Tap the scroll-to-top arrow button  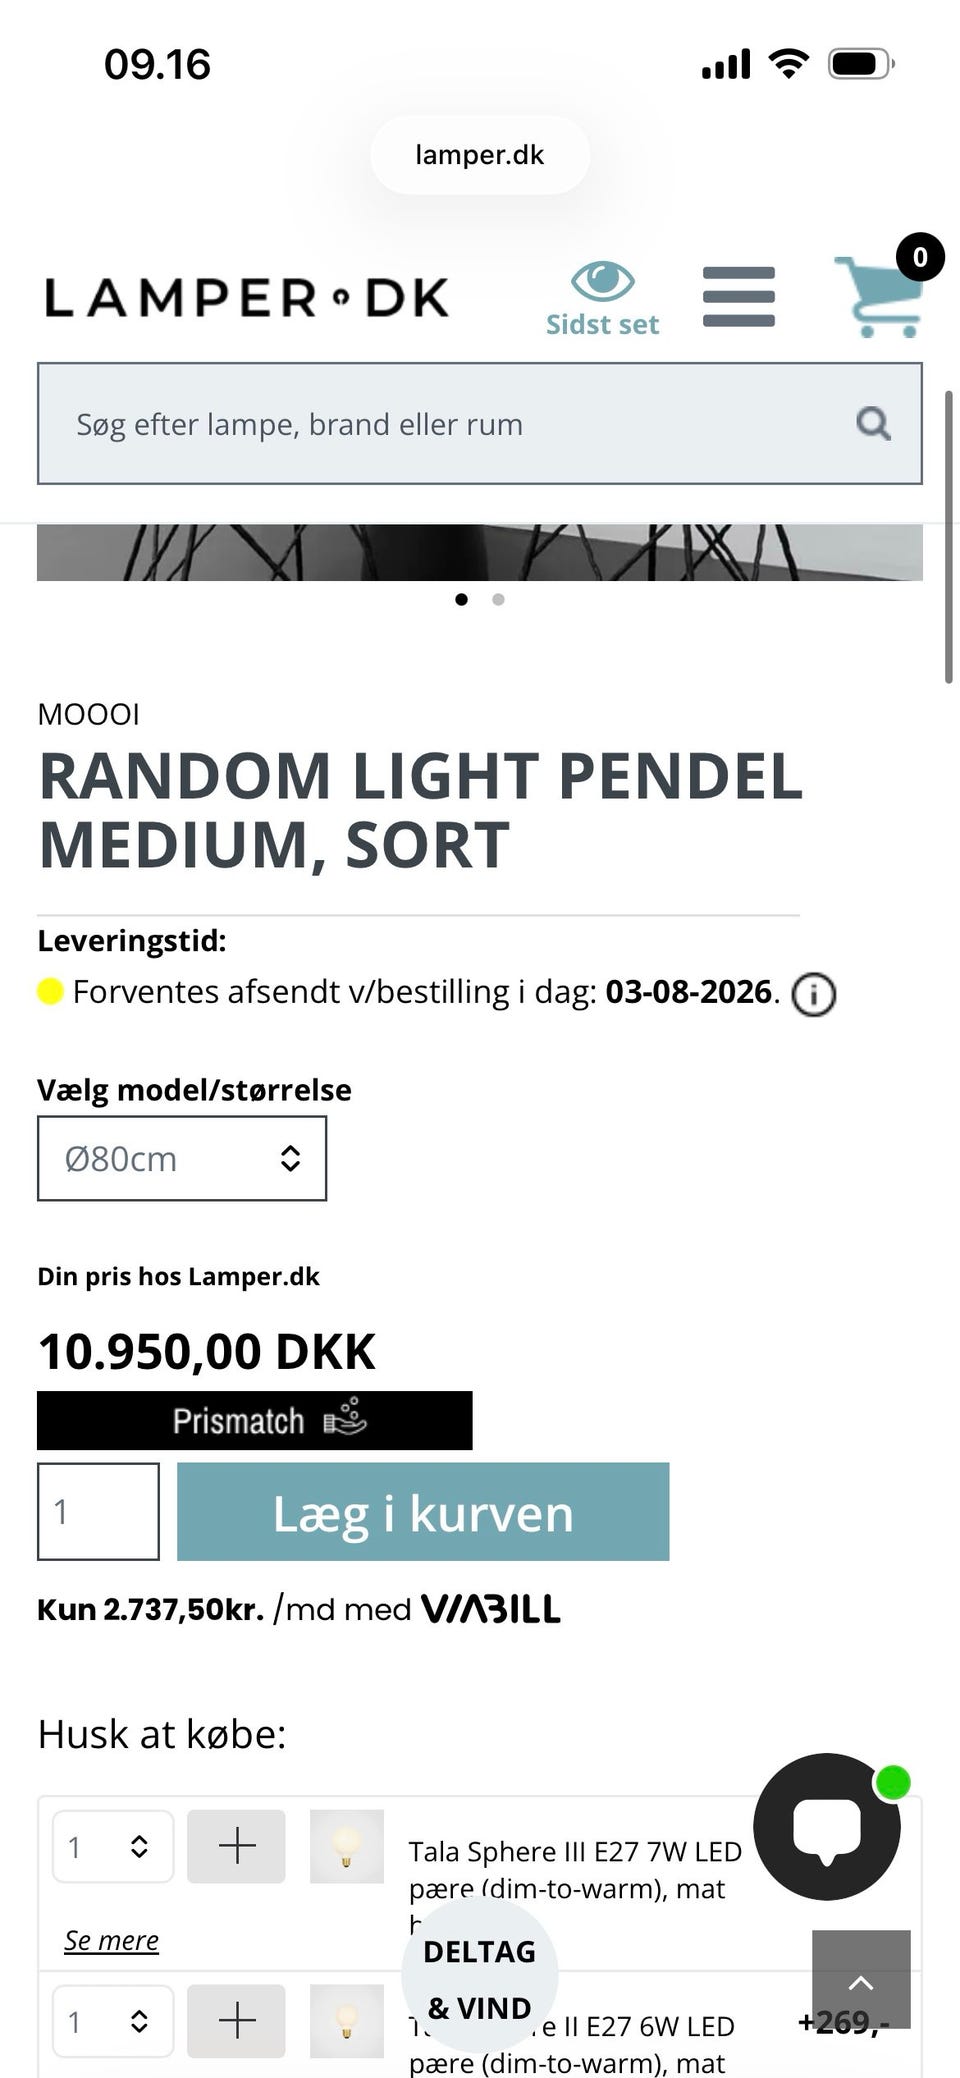861,1979
